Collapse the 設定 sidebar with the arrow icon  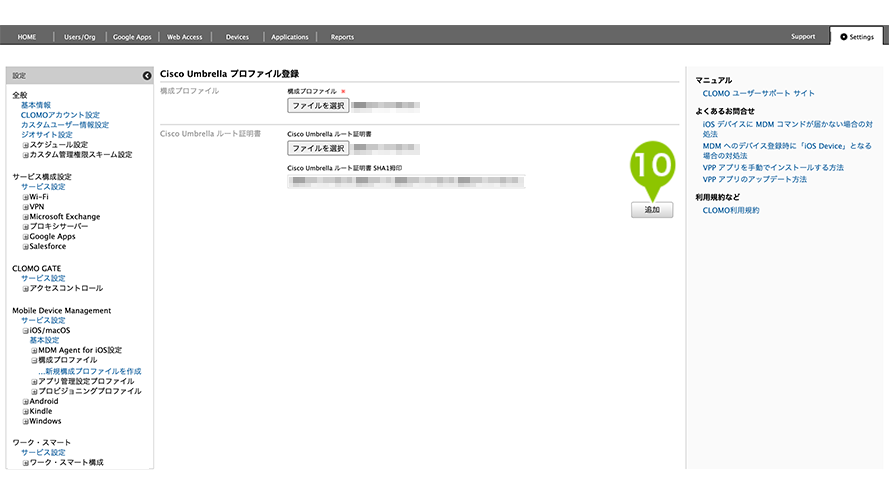click(x=147, y=75)
